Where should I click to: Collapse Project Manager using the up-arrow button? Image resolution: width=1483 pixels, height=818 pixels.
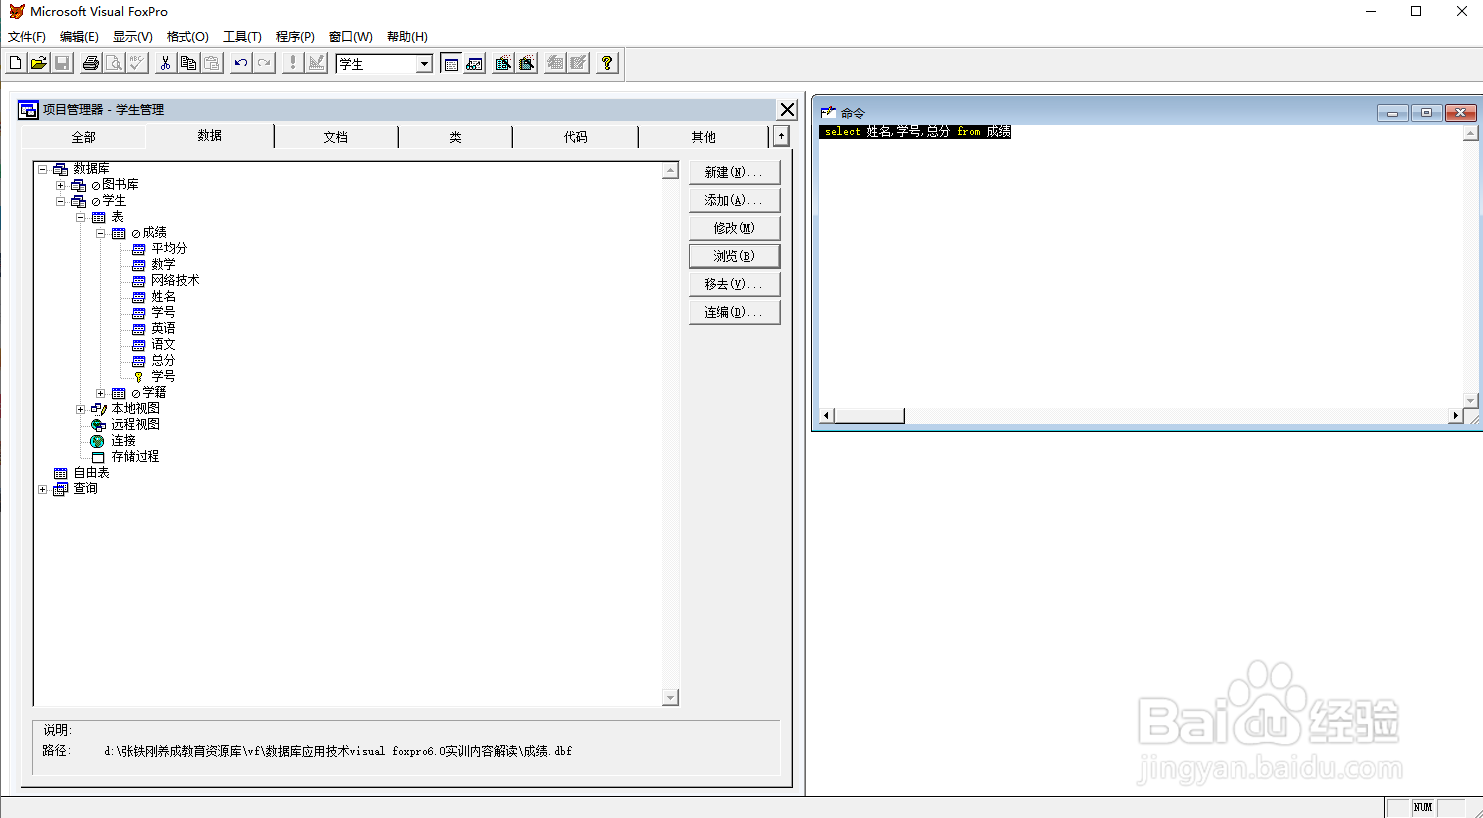(781, 136)
